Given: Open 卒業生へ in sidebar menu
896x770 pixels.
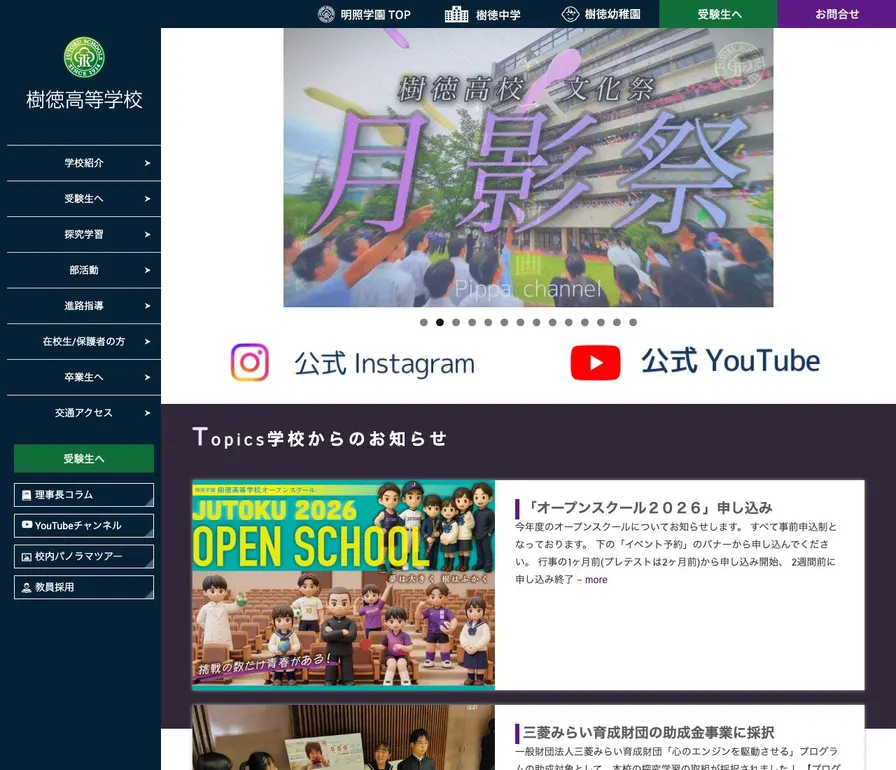Looking at the screenshot, I should coord(84,377).
